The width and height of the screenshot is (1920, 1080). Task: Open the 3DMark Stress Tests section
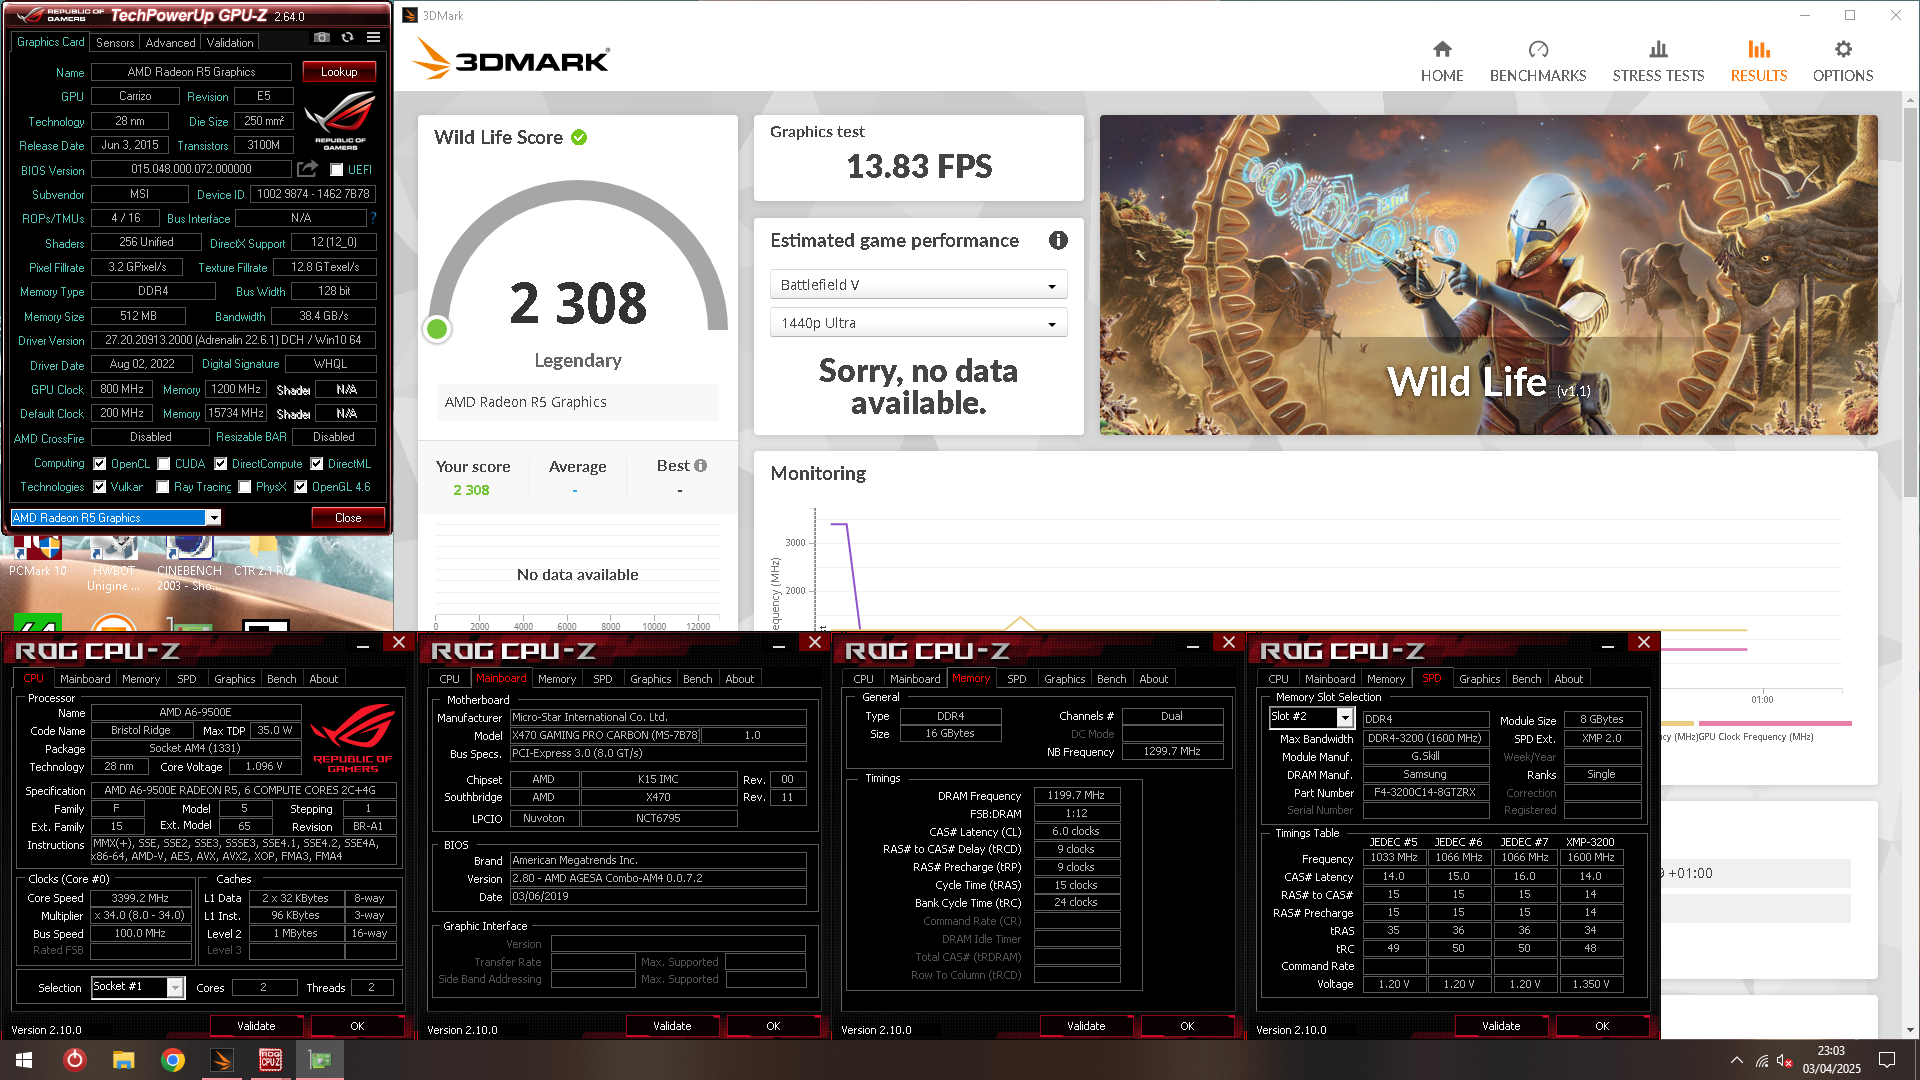click(x=1658, y=61)
